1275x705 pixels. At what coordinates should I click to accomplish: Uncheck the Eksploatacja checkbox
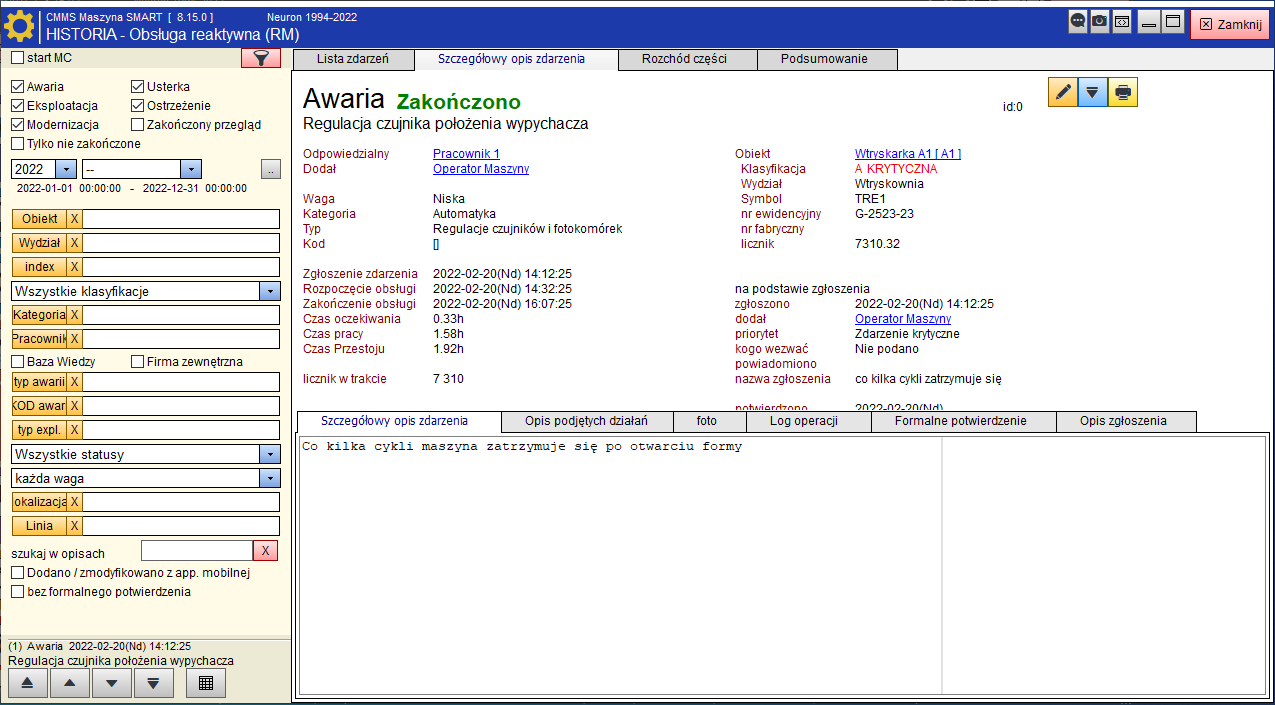pos(18,106)
